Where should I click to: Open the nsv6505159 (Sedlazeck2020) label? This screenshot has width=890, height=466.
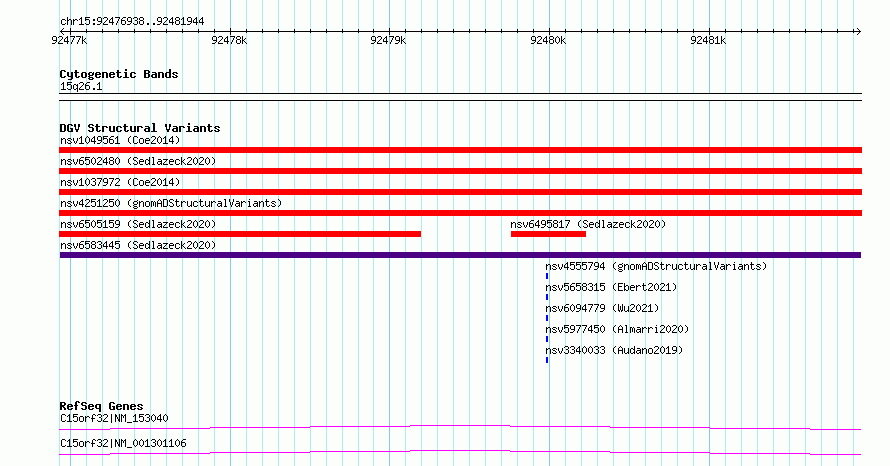[138, 224]
